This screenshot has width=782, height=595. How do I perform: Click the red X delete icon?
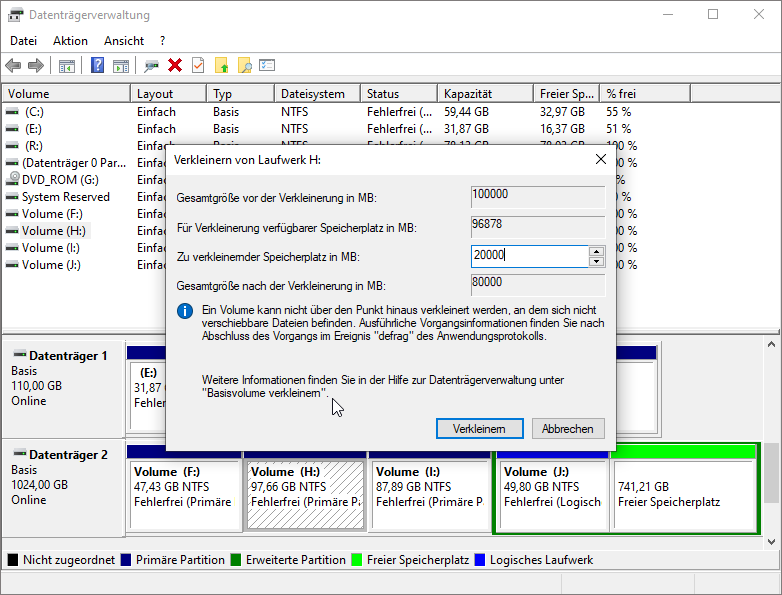pos(175,66)
